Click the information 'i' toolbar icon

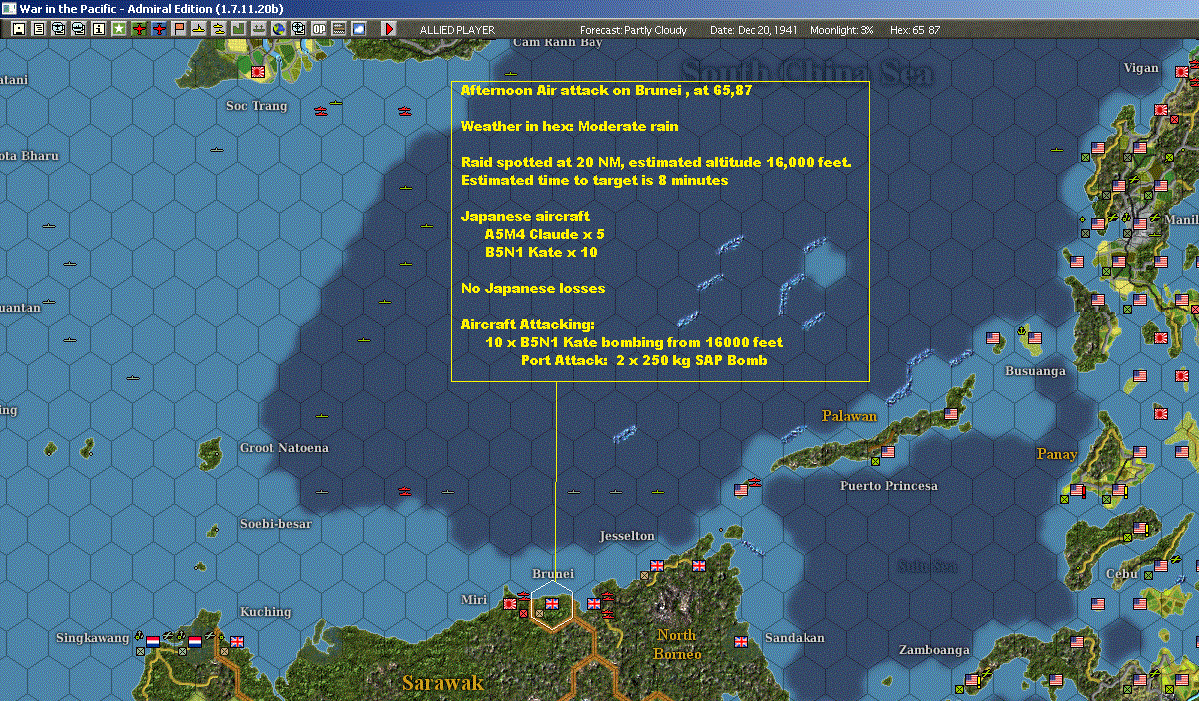(99, 29)
